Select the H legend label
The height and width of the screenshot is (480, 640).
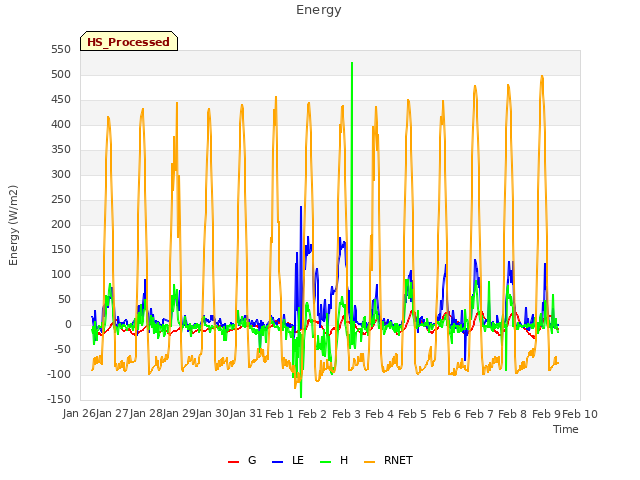click(x=344, y=460)
